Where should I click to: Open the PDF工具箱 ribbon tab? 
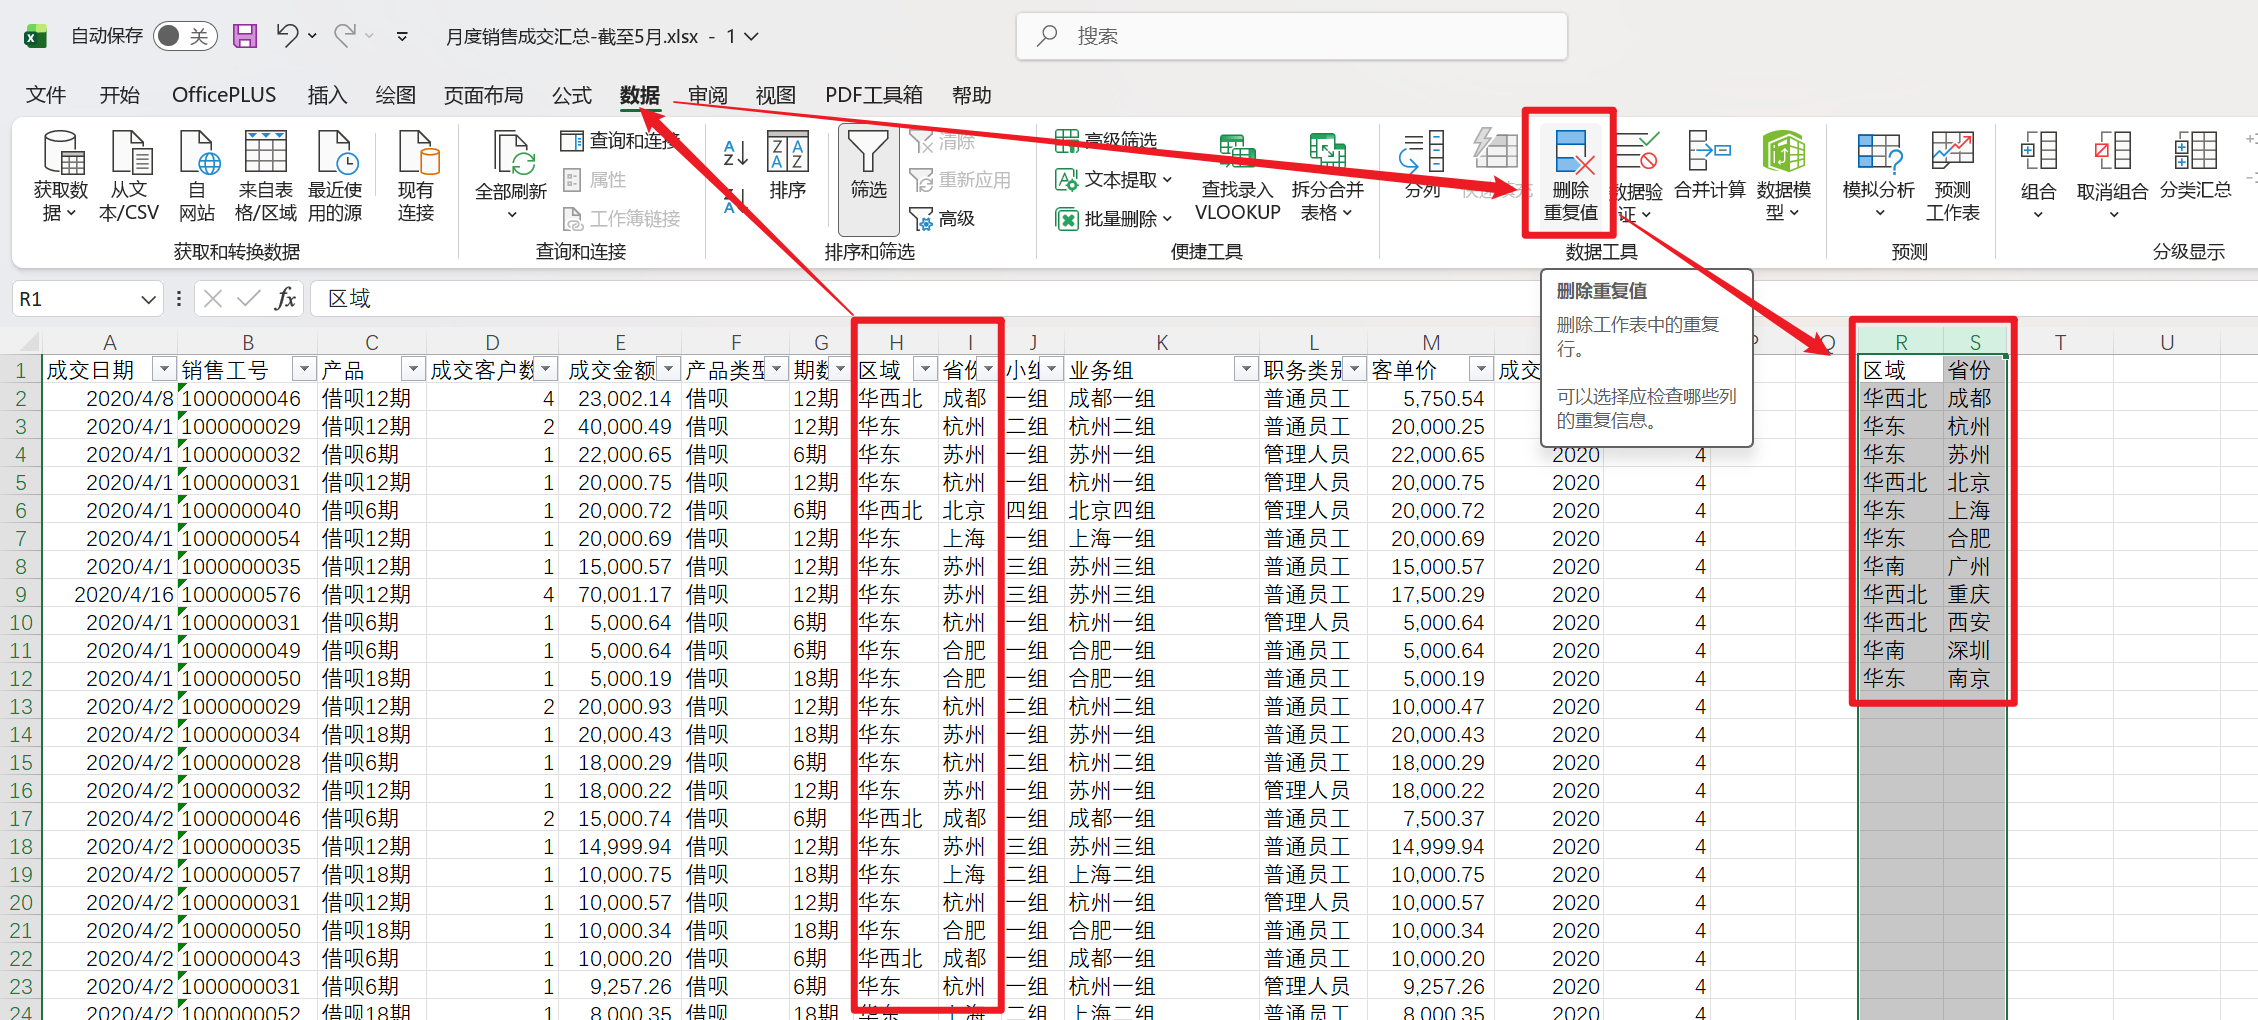(873, 94)
